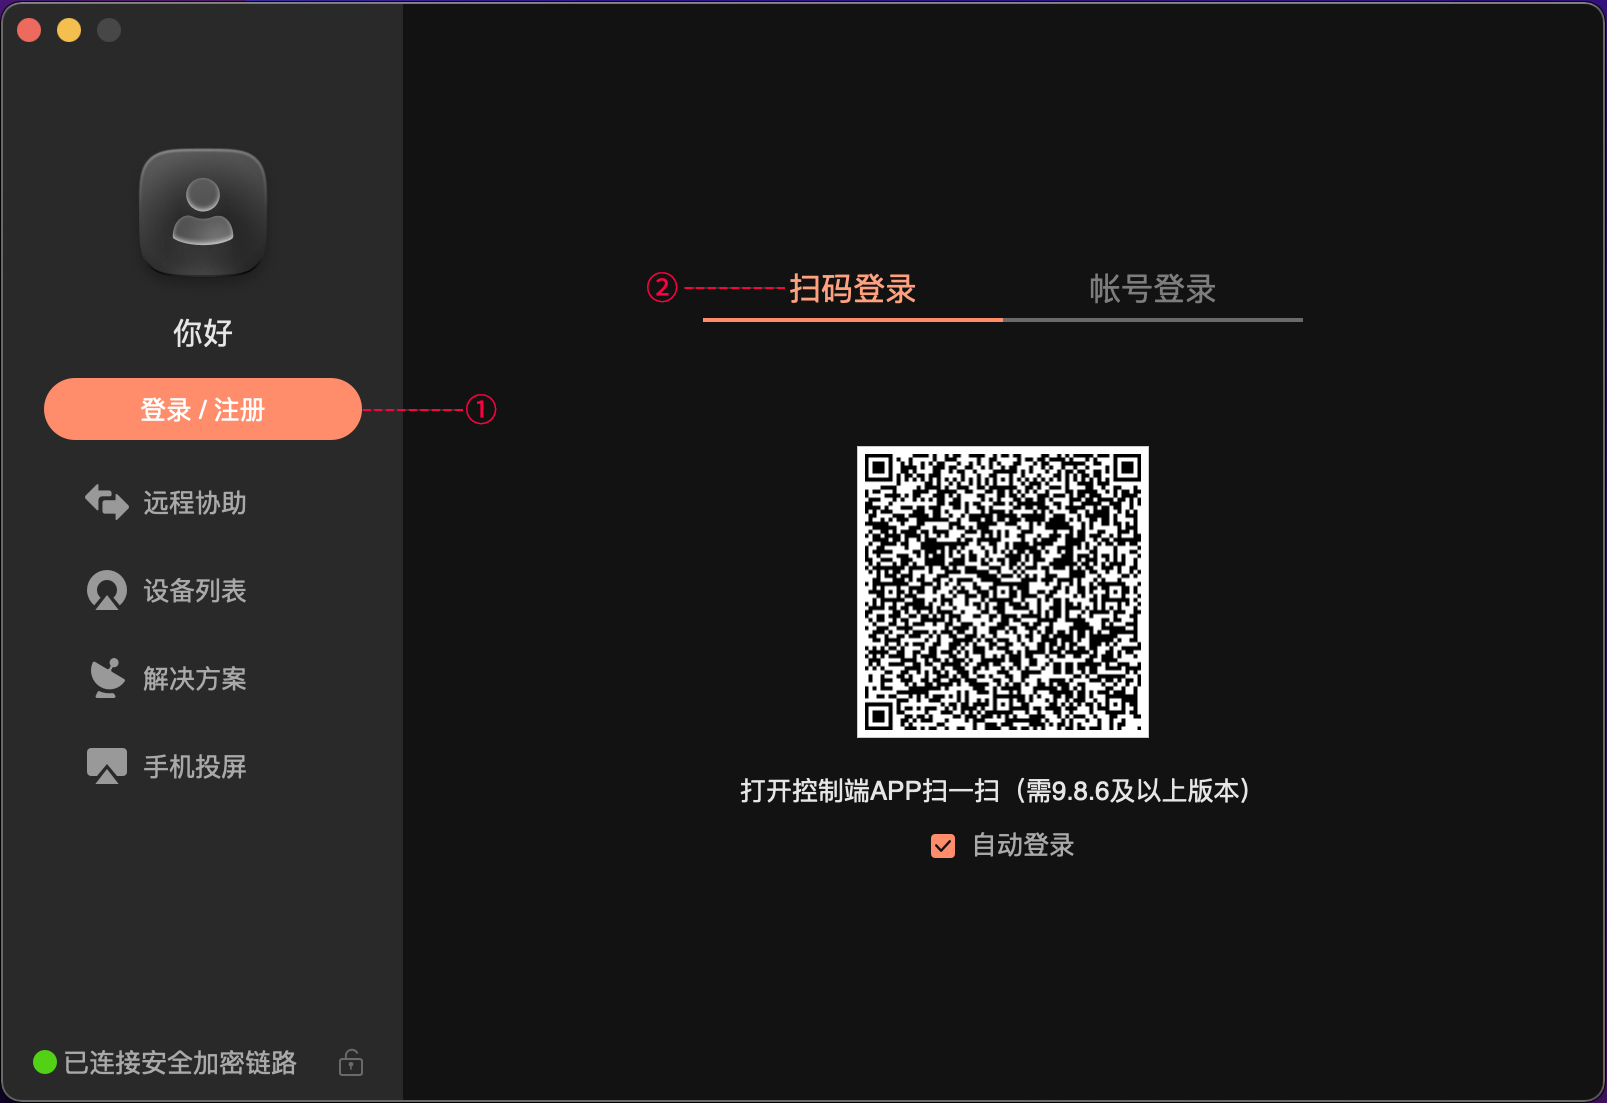Screen dimensions: 1607x1103
Task: Click the green connection status dot
Action: (x=45, y=1062)
